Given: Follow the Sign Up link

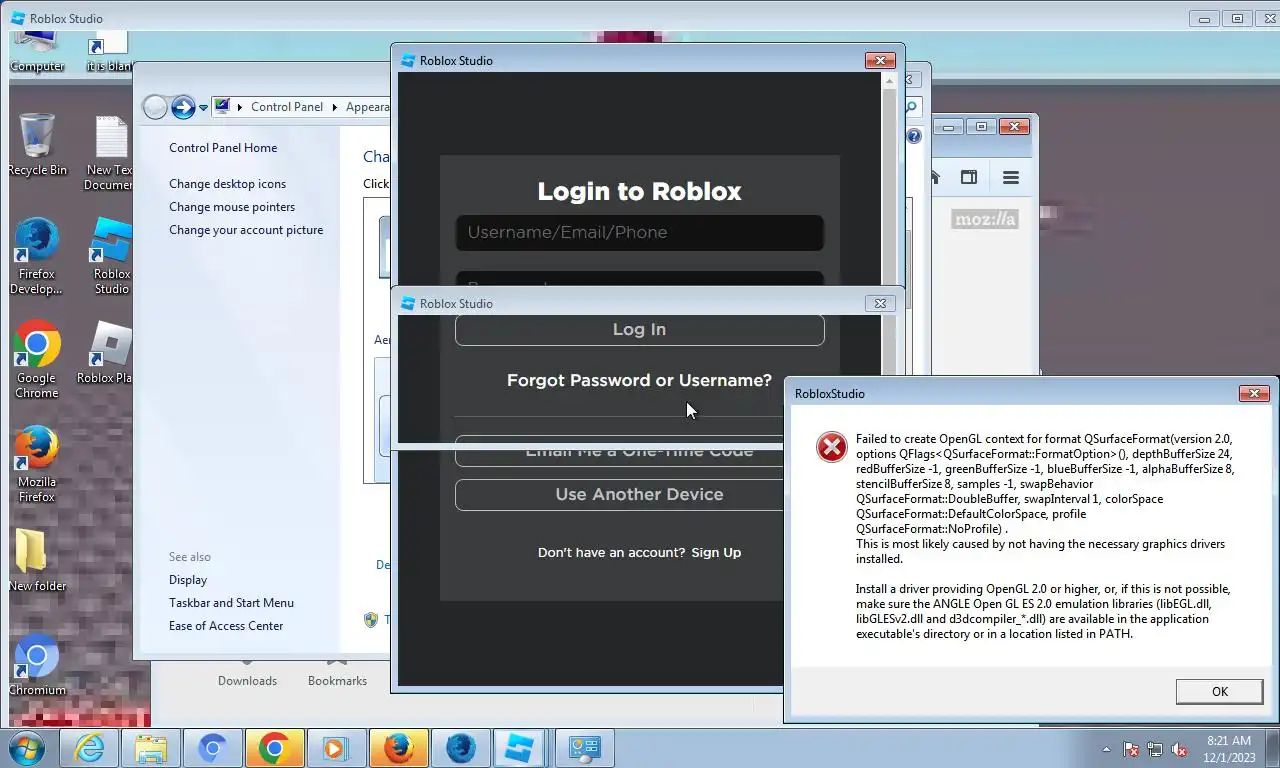Looking at the screenshot, I should point(716,552).
